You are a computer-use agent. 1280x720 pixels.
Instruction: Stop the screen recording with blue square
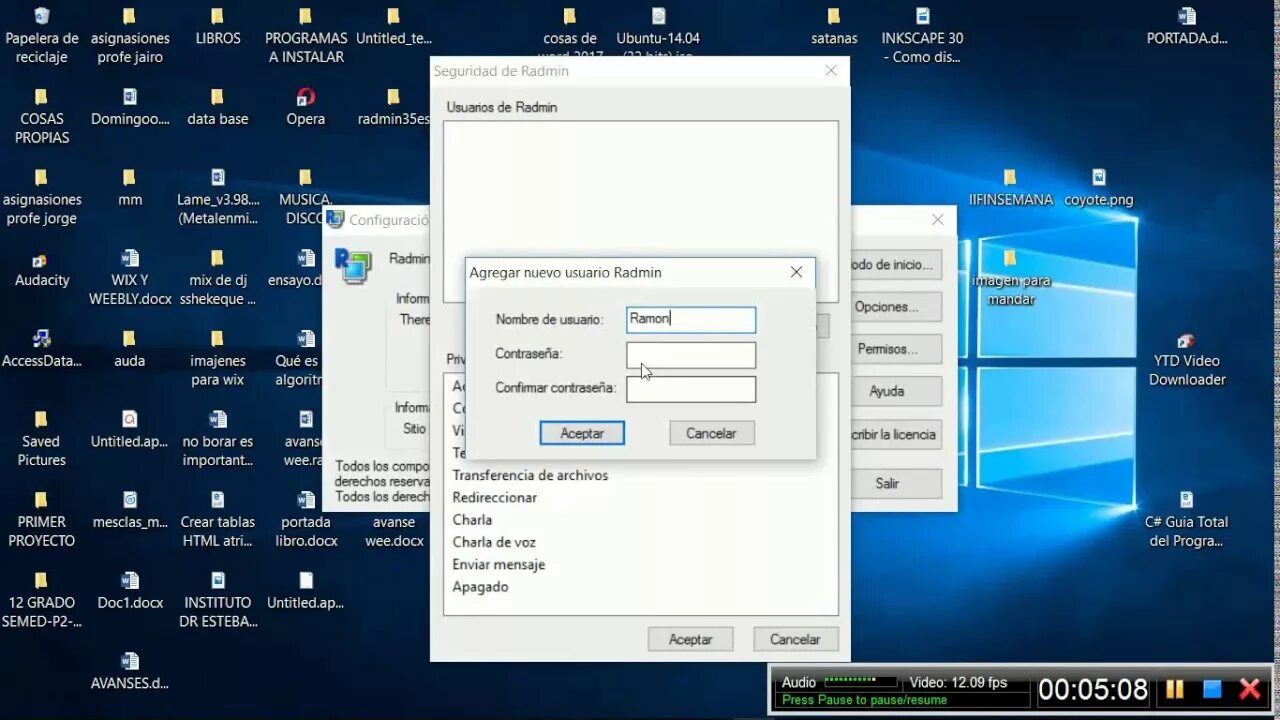pos(1212,689)
